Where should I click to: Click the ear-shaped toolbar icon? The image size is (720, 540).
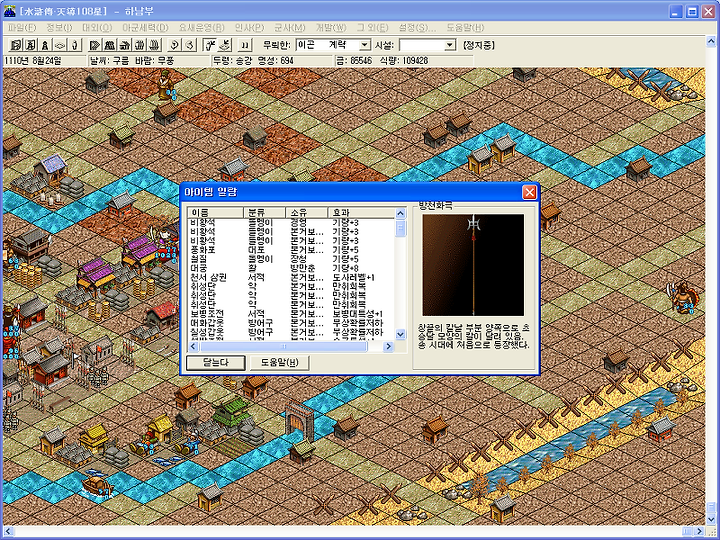pyautogui.click(x=174, y=45)
